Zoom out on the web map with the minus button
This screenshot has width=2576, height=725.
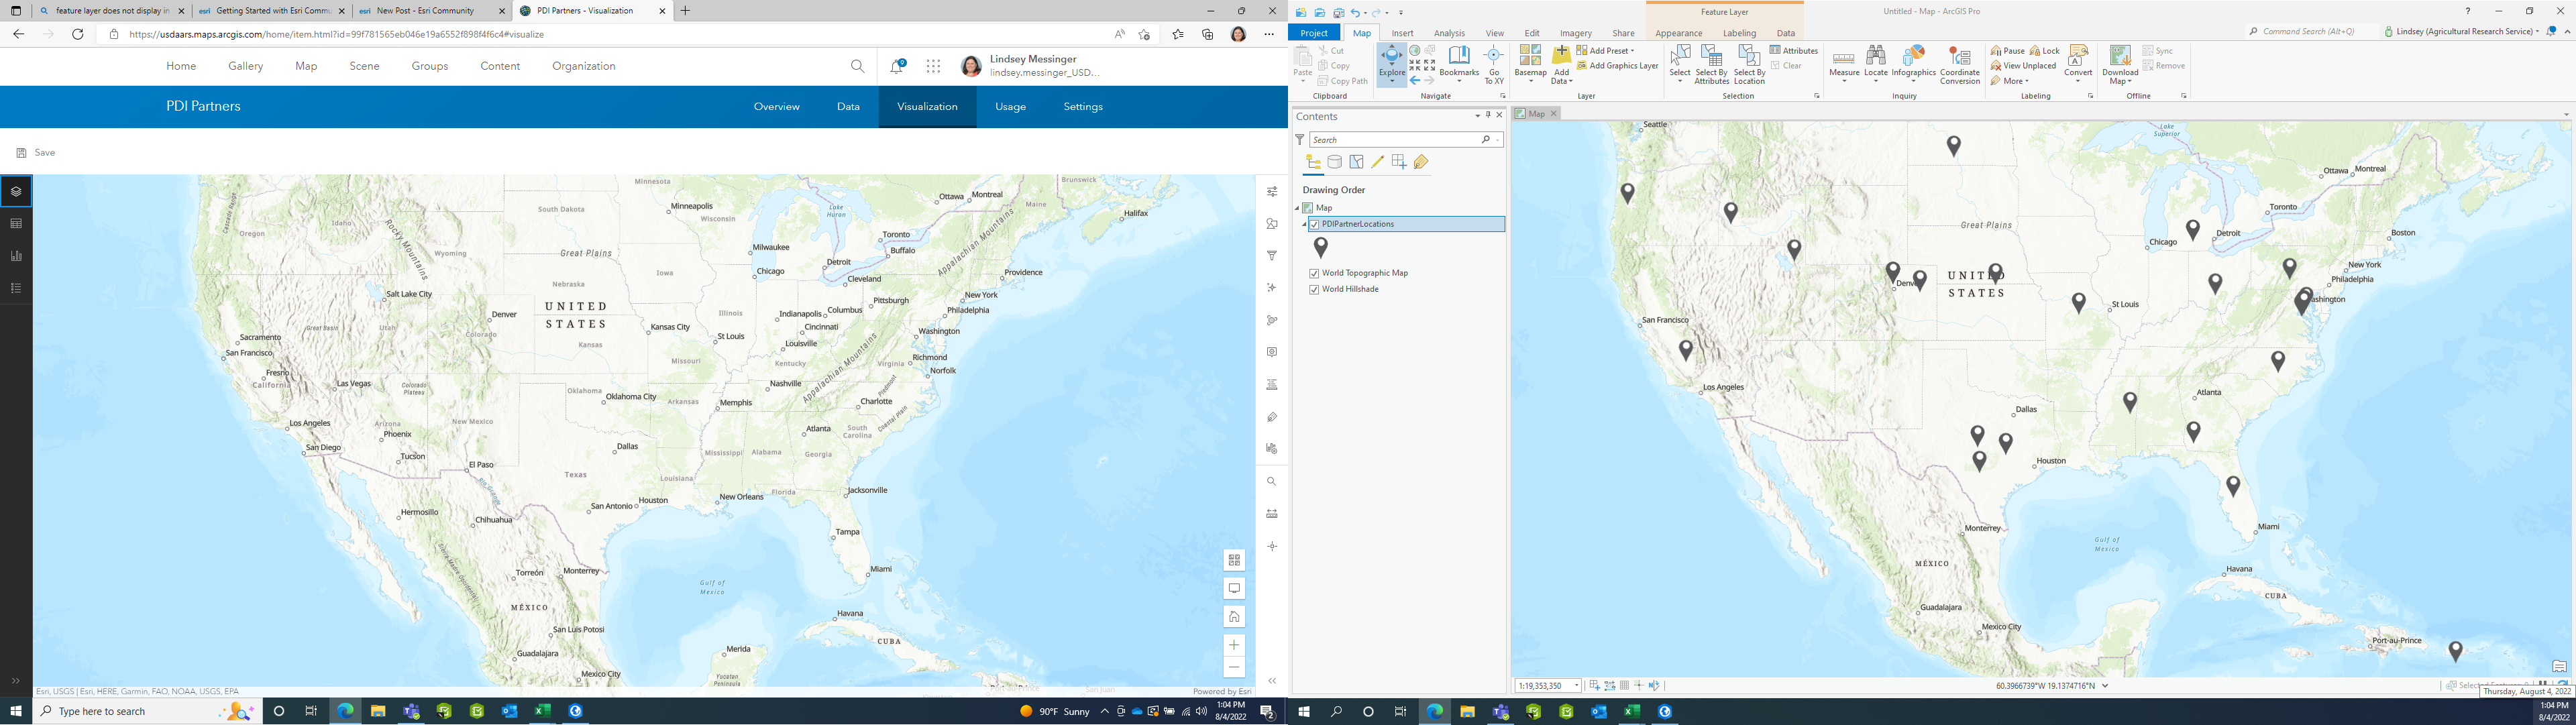[1234, 668]
